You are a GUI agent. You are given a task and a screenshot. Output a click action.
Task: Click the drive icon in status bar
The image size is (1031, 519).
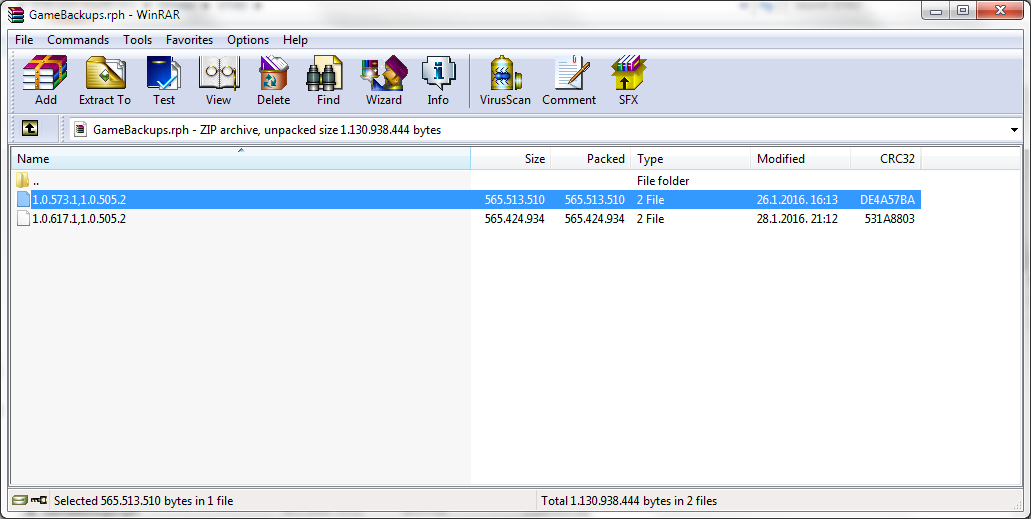(x=20, y=501)
